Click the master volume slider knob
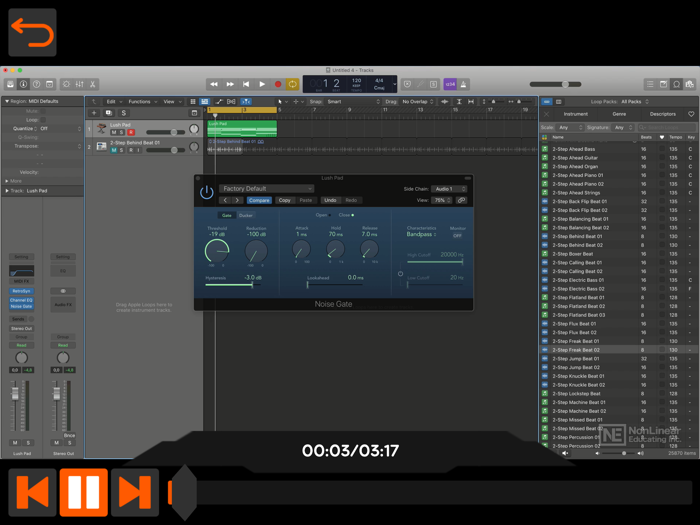The height and width of the screenshot is (525, 700). (565, 84)
